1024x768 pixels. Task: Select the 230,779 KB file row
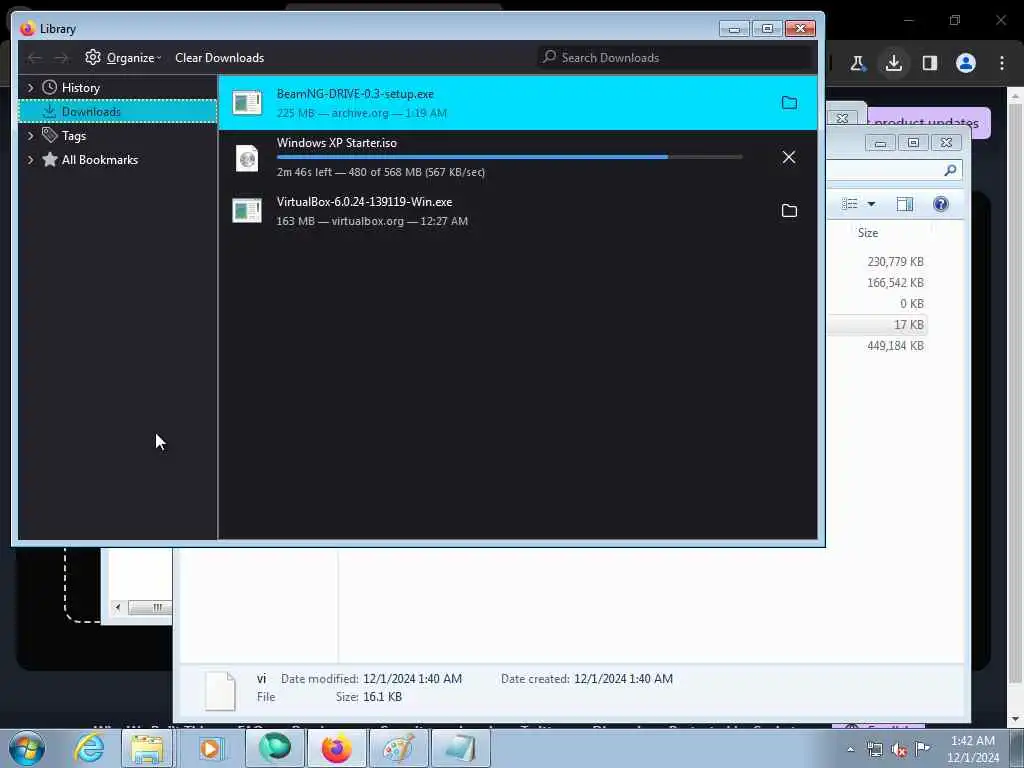895,262
